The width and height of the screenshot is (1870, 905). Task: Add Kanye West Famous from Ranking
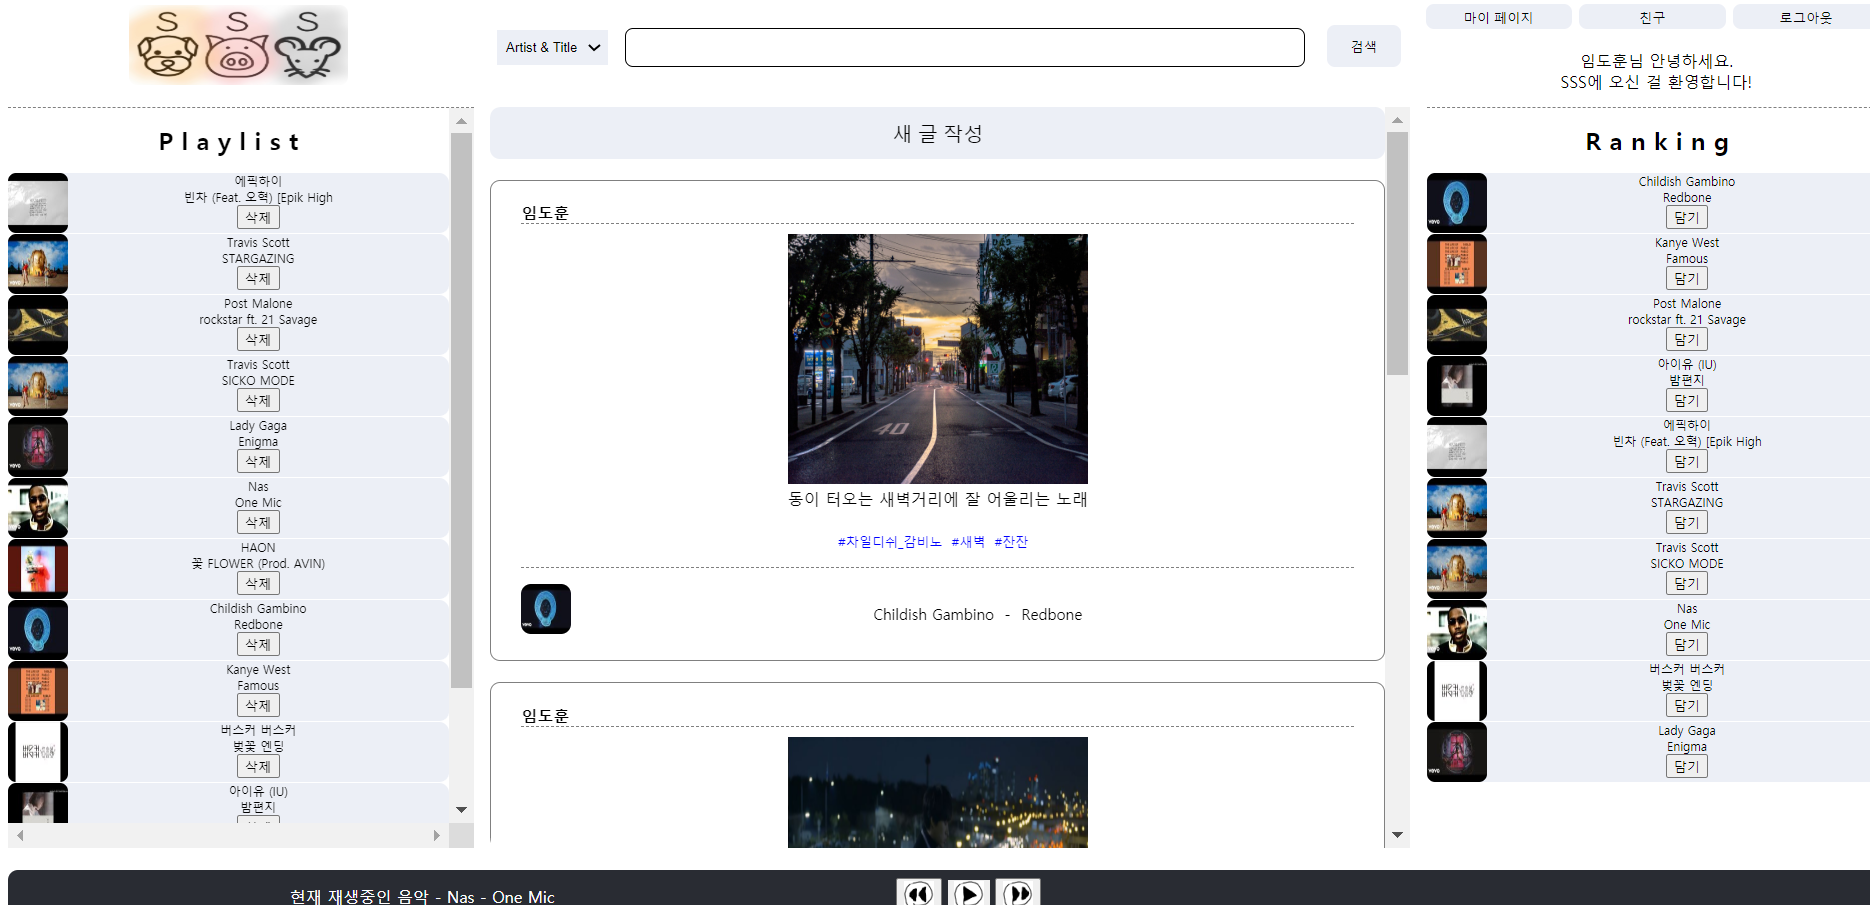[x=1687, y=278]
